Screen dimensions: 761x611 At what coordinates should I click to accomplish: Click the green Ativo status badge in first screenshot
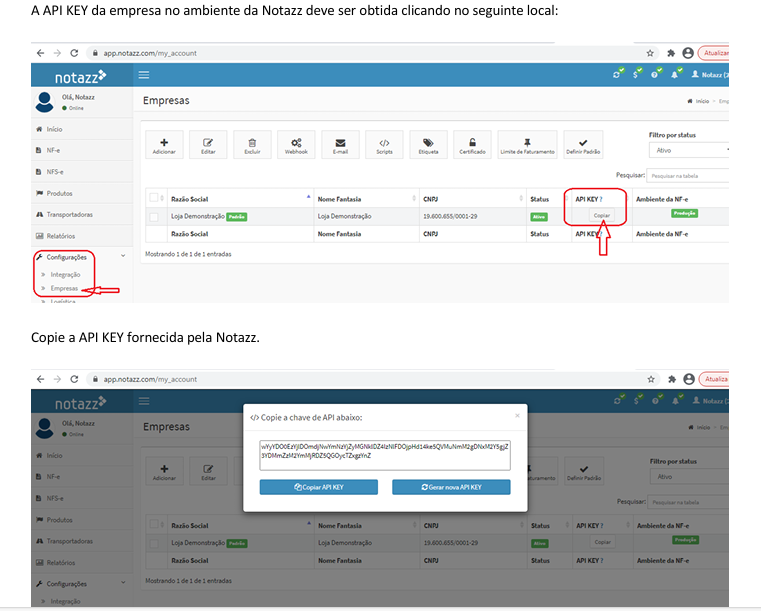(539, 217)
